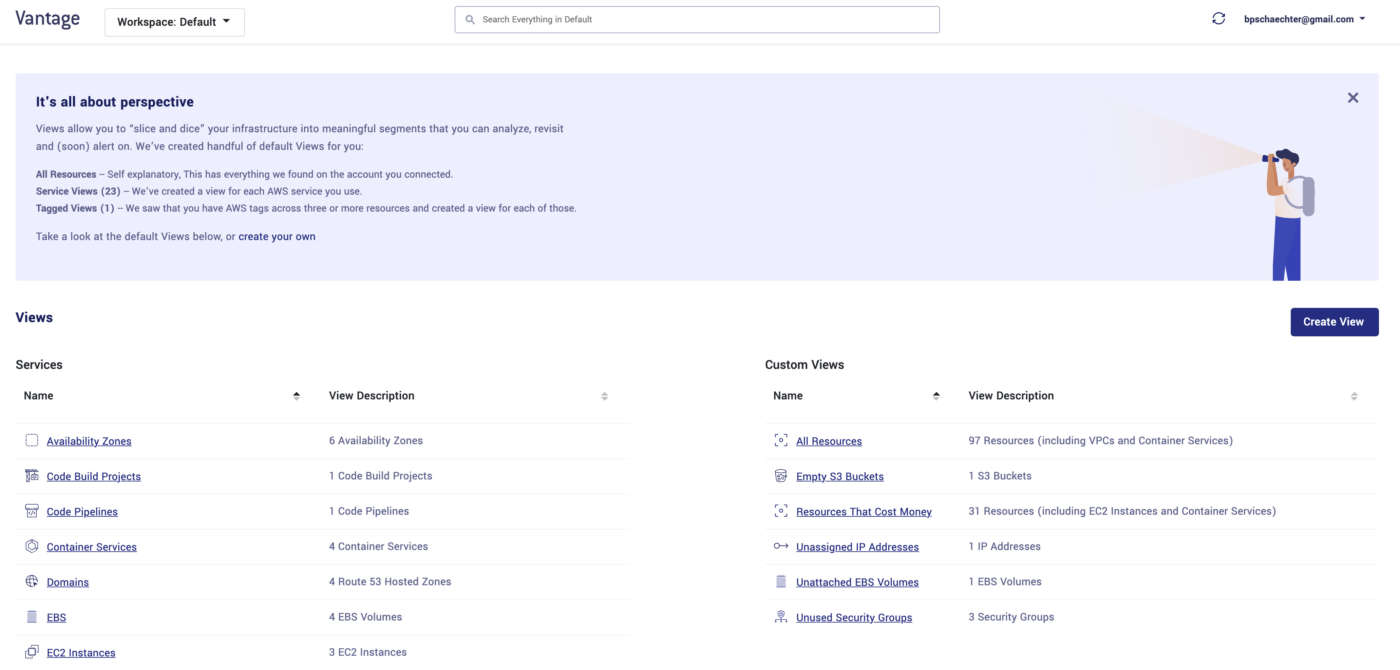Click the Unattached EBS Volumes icon
The height and width of the screenshot is (670, 1400).
pyautogui.click(x=781, y=581)
